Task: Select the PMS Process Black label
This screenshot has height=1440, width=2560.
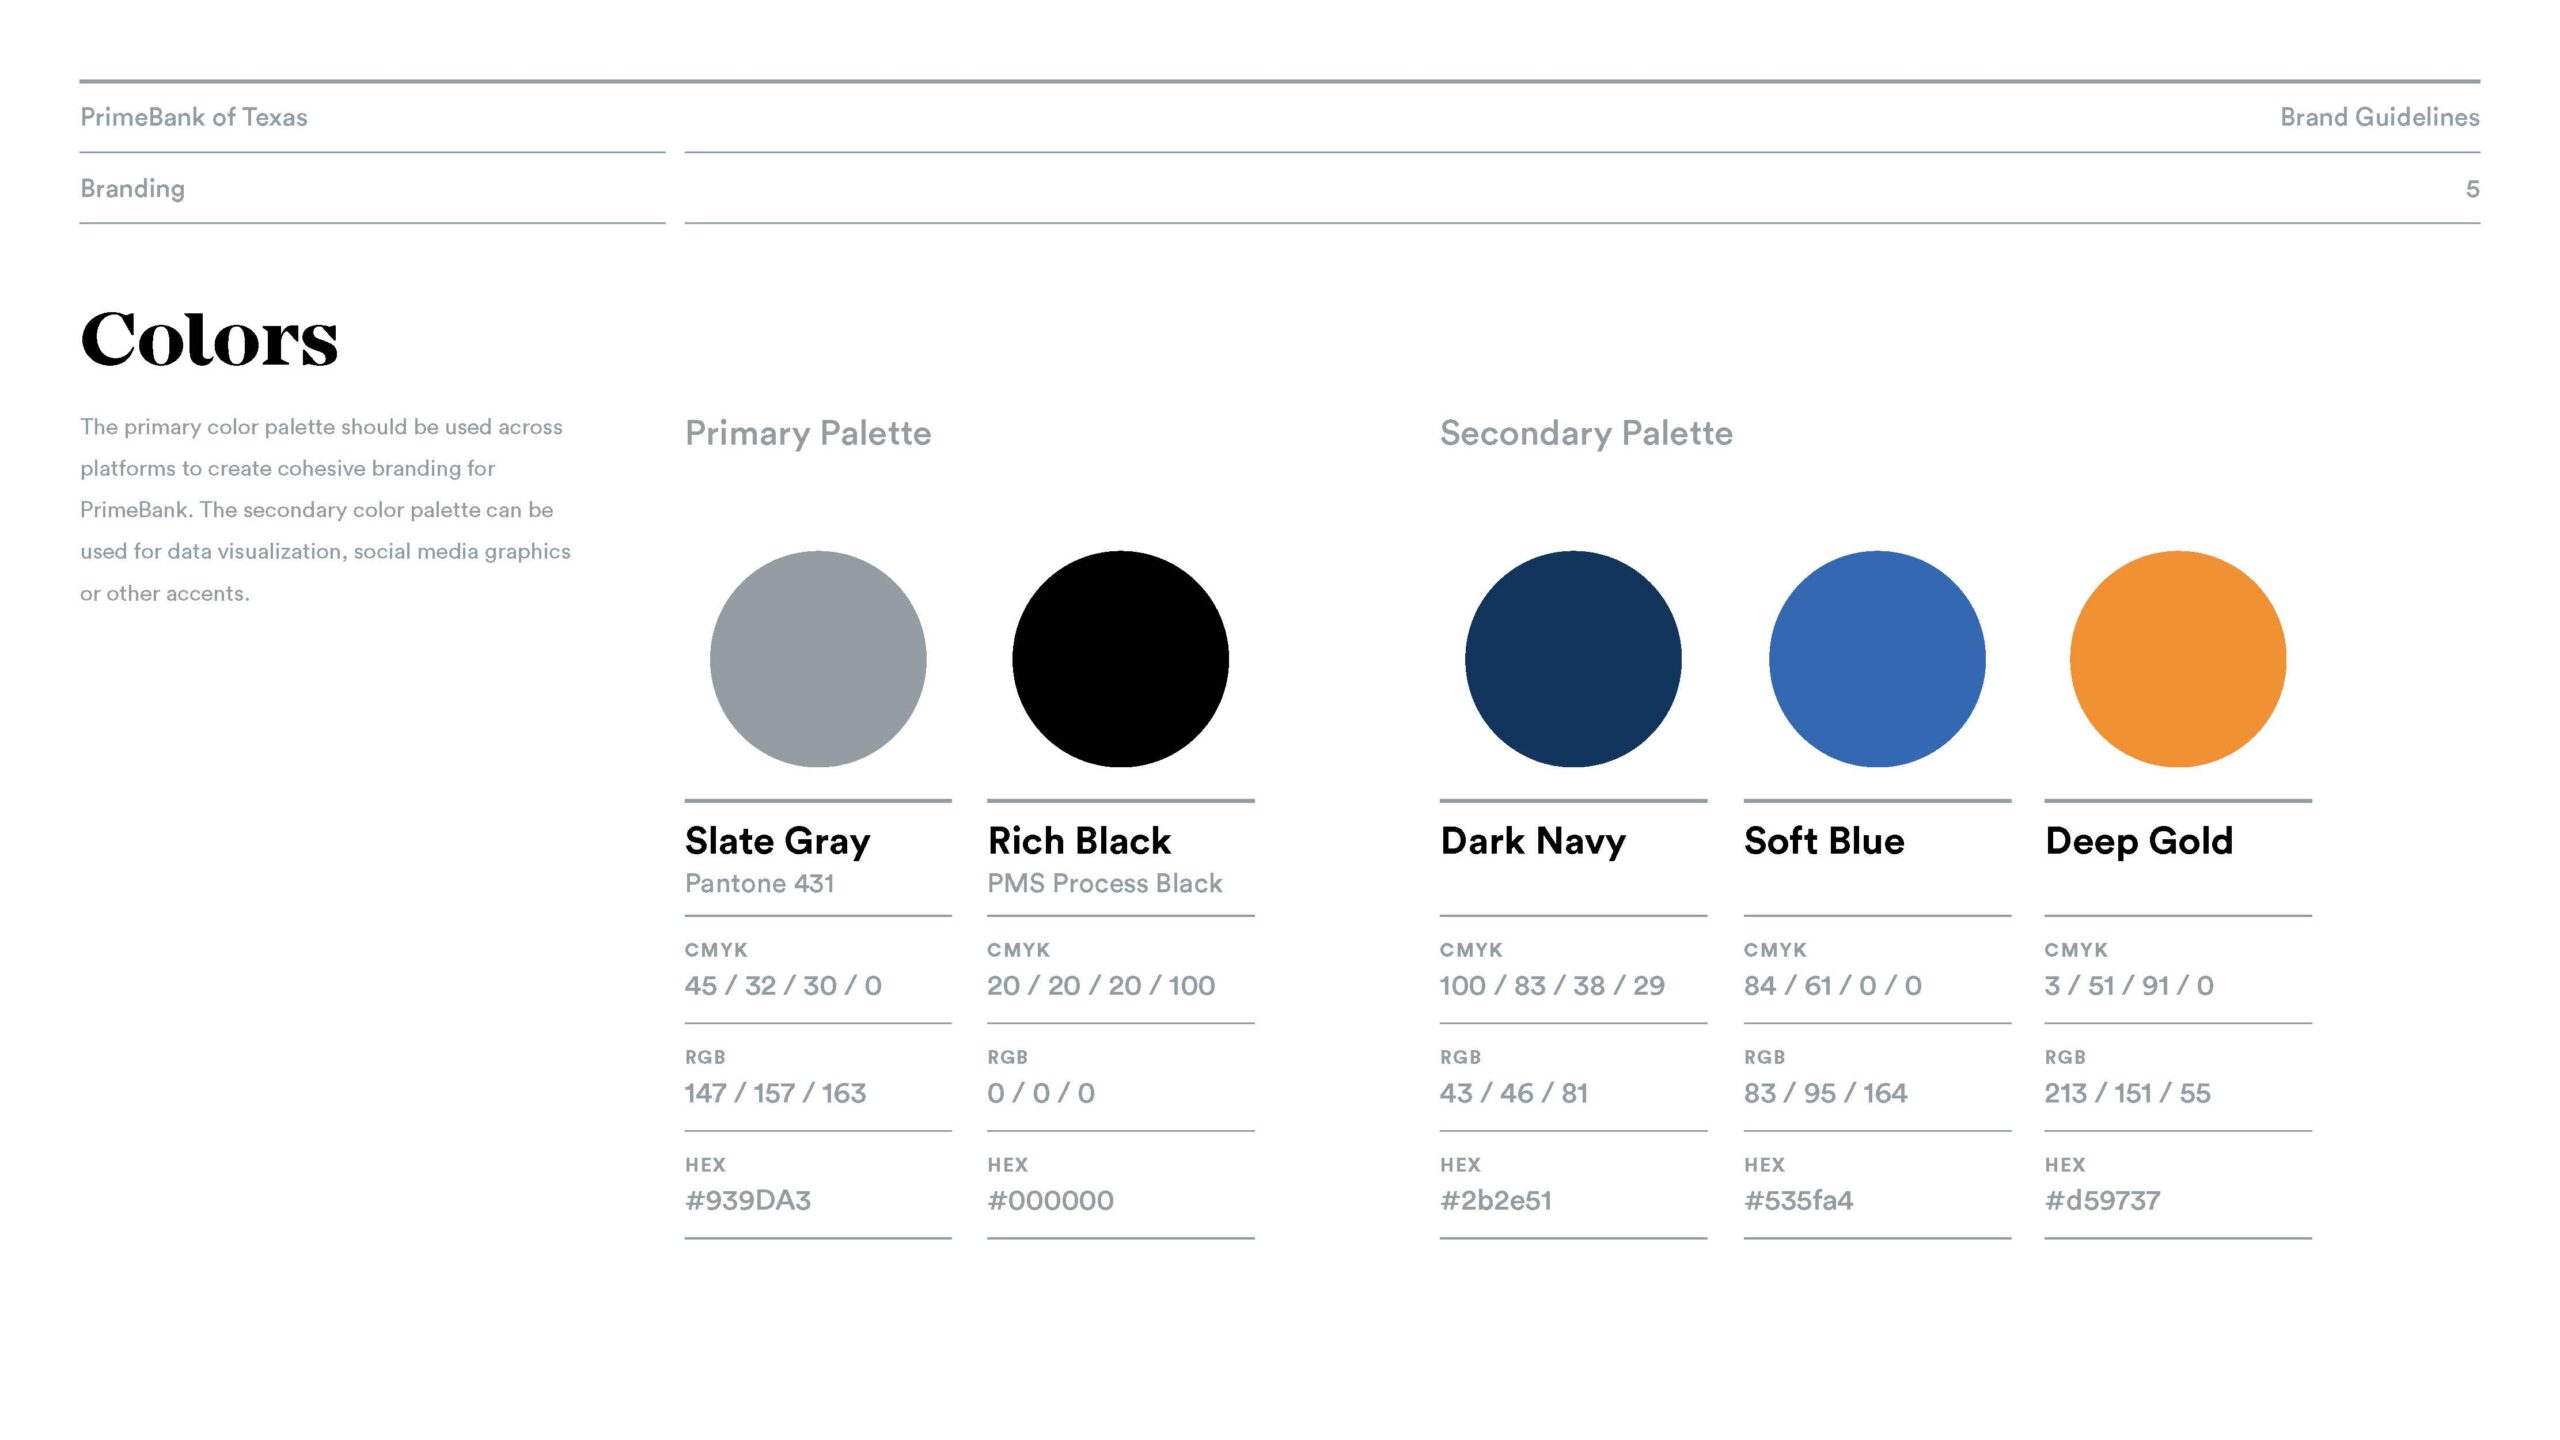Action: coord(1104,883)
